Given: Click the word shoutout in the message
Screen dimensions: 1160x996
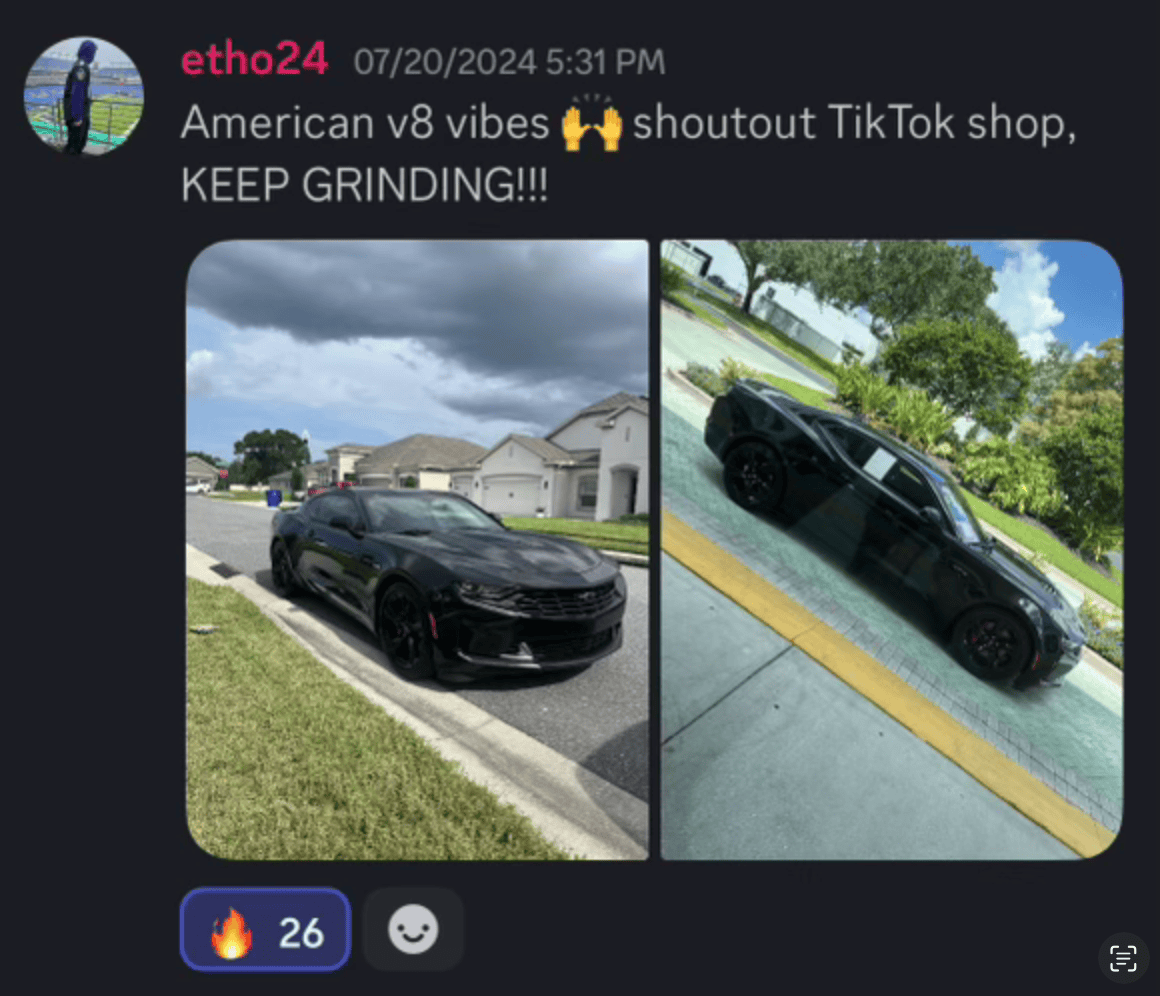Looking at the screenshot, I should (724, 122).
